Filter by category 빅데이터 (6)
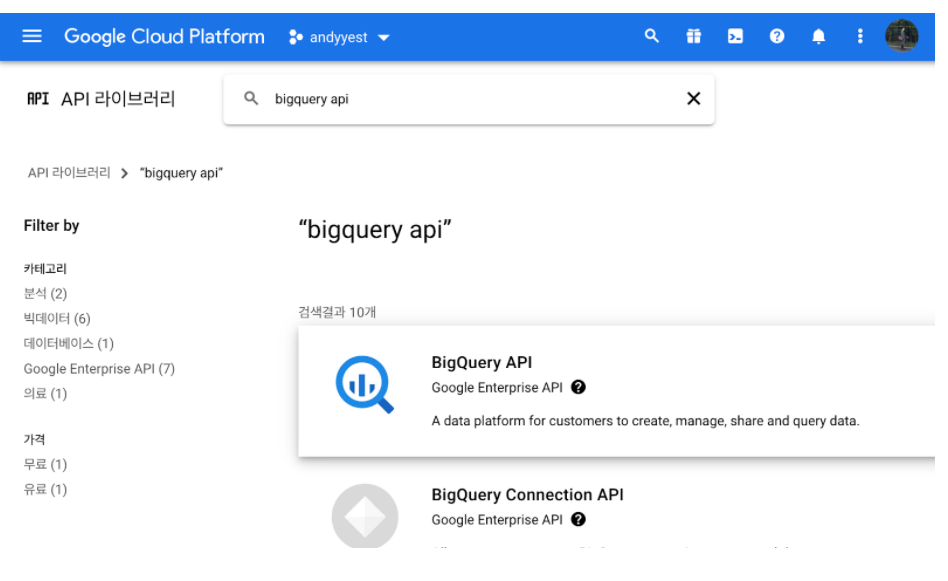The width and height of the screenshot is (948, 581). pyautogui.click(x=57, y=319)
